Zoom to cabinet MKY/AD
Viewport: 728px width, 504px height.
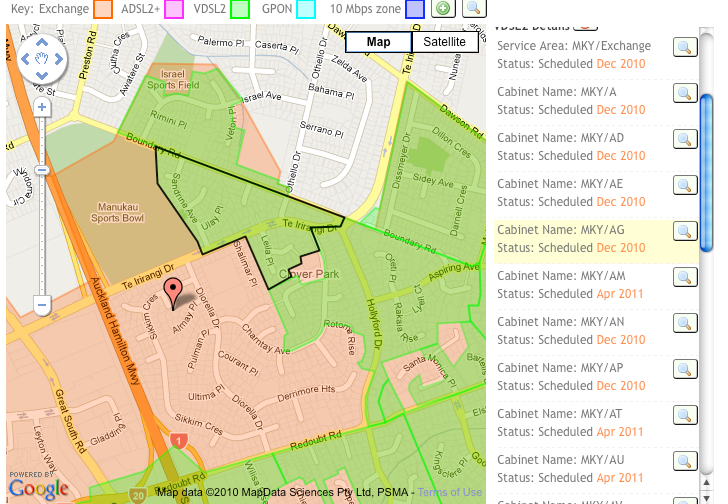[x=685, y=139]
